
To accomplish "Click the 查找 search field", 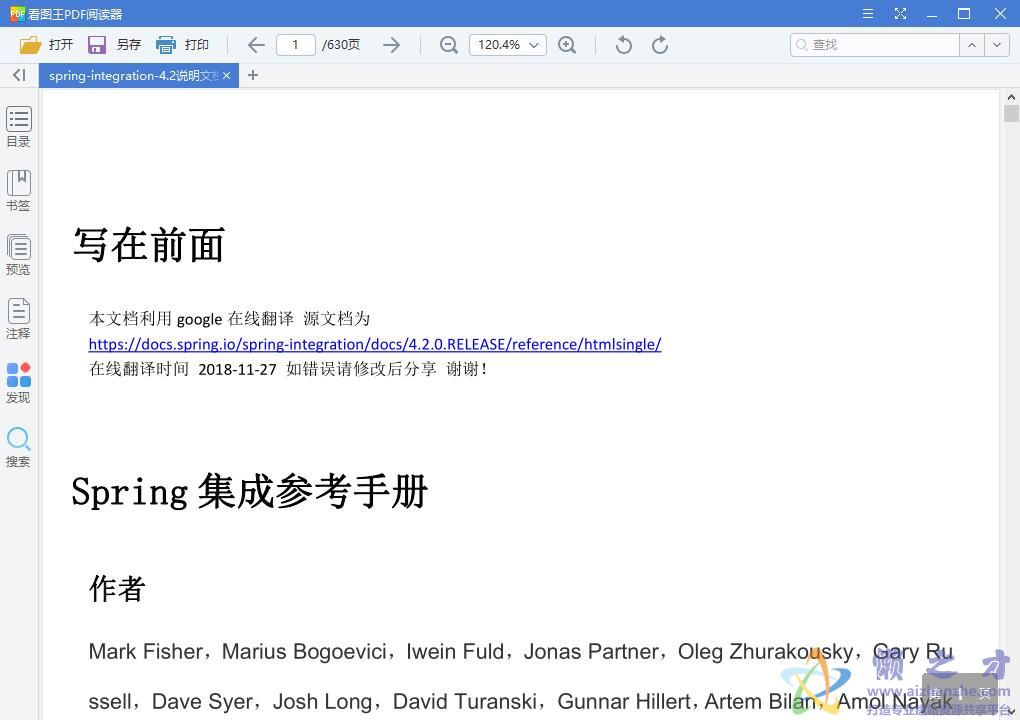I will (x=874, y=45).
